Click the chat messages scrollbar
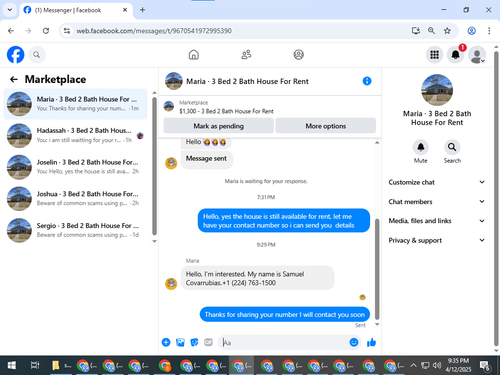Viewport: 500px width, 375px height. [x=377, y=269]
